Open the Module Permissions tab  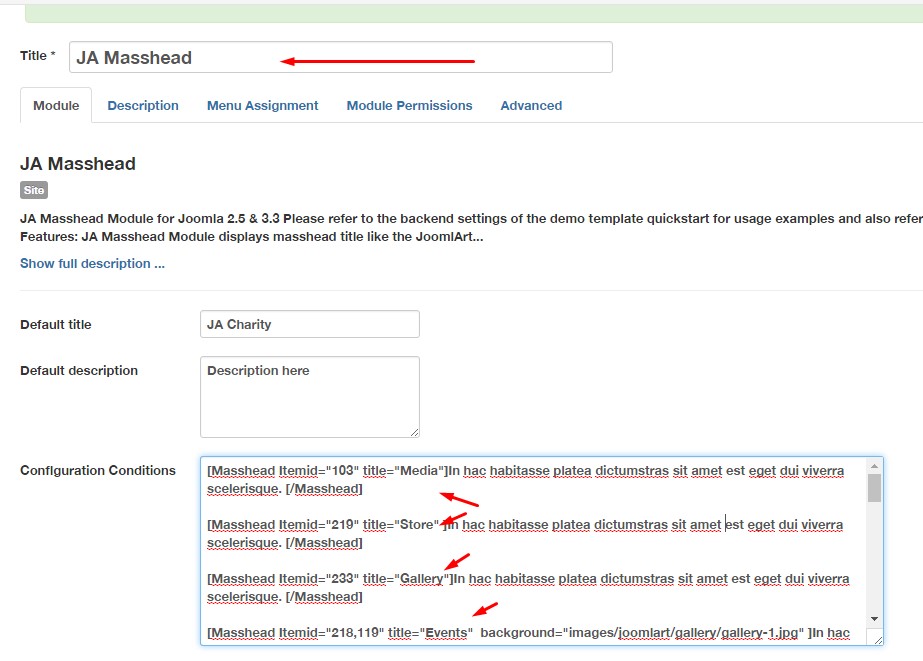[x=409, y=105]
